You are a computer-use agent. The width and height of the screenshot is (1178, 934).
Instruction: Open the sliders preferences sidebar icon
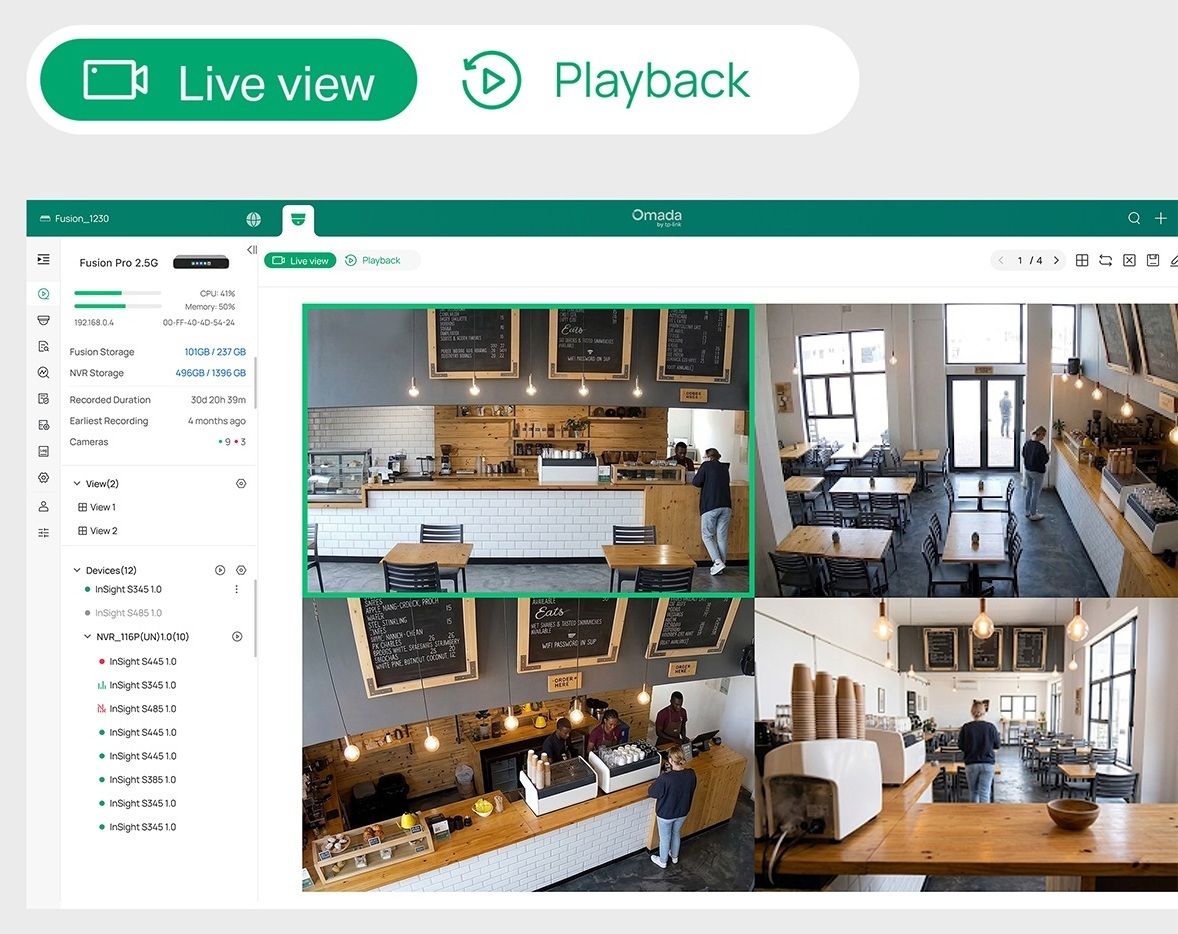coord(44,533)
